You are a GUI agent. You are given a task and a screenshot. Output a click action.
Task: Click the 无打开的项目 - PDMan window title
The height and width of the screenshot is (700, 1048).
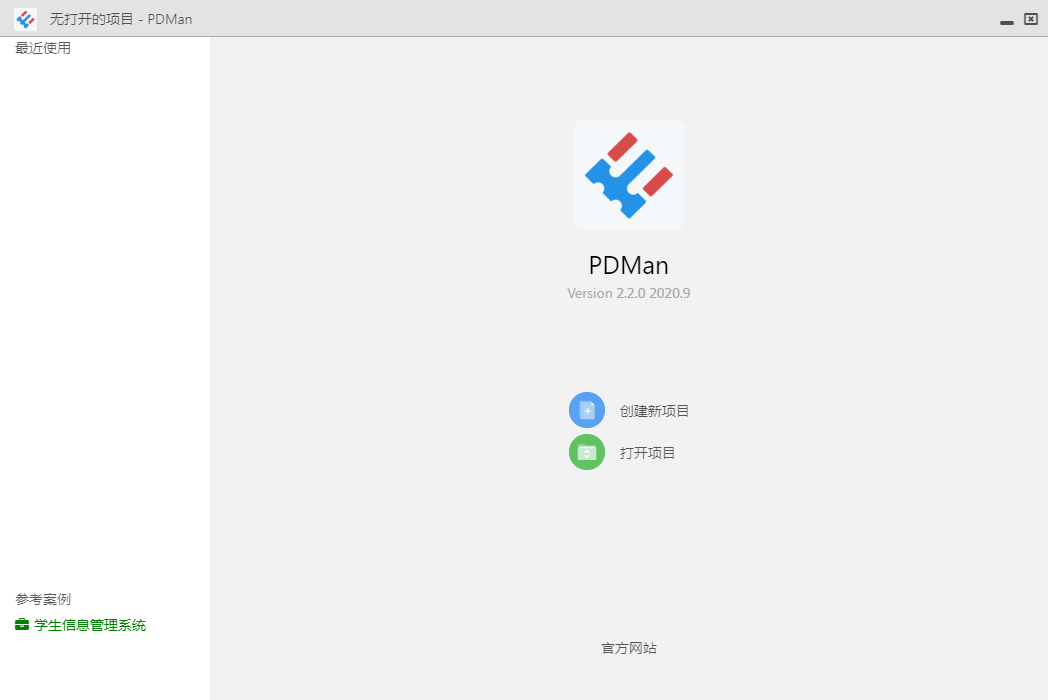click(121, 19)
